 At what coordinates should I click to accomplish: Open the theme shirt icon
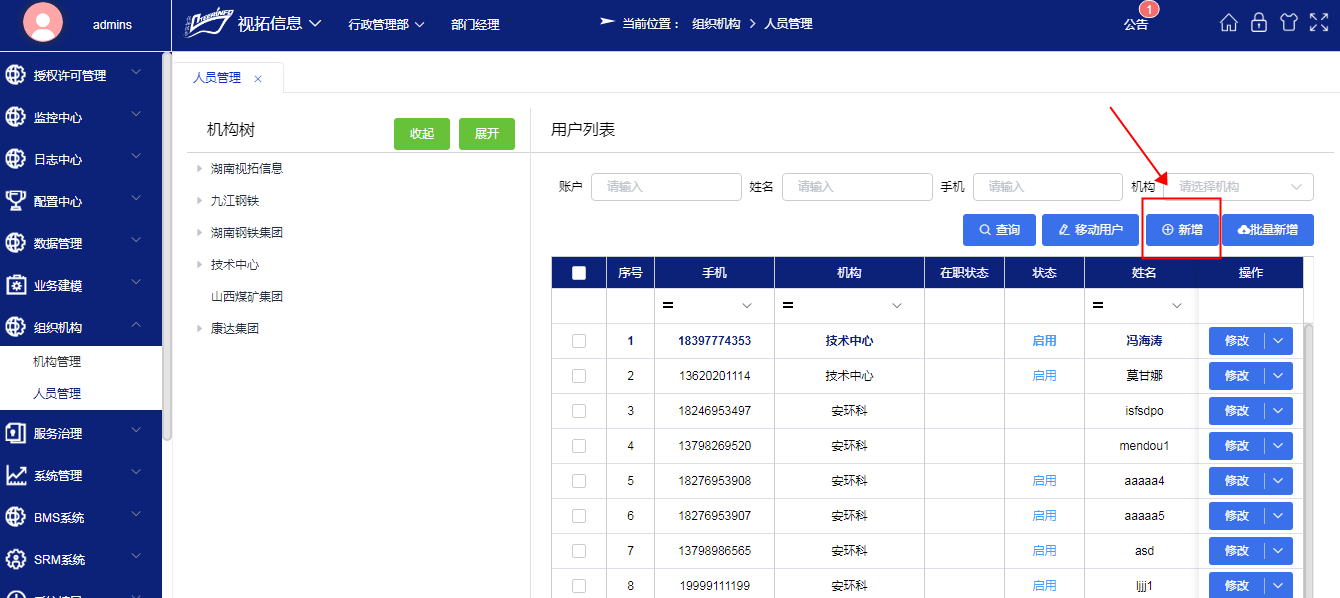pyautogui.click(x=1288, y=23)
